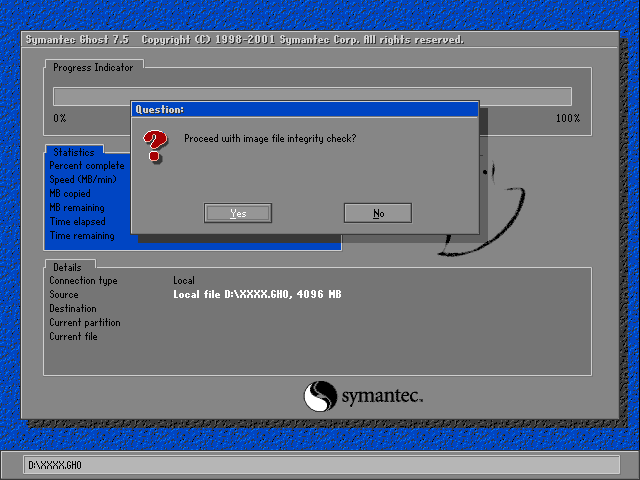Click the '100%' progress label
This screenshot has height=480, width=640.
[x=568, y=118]
